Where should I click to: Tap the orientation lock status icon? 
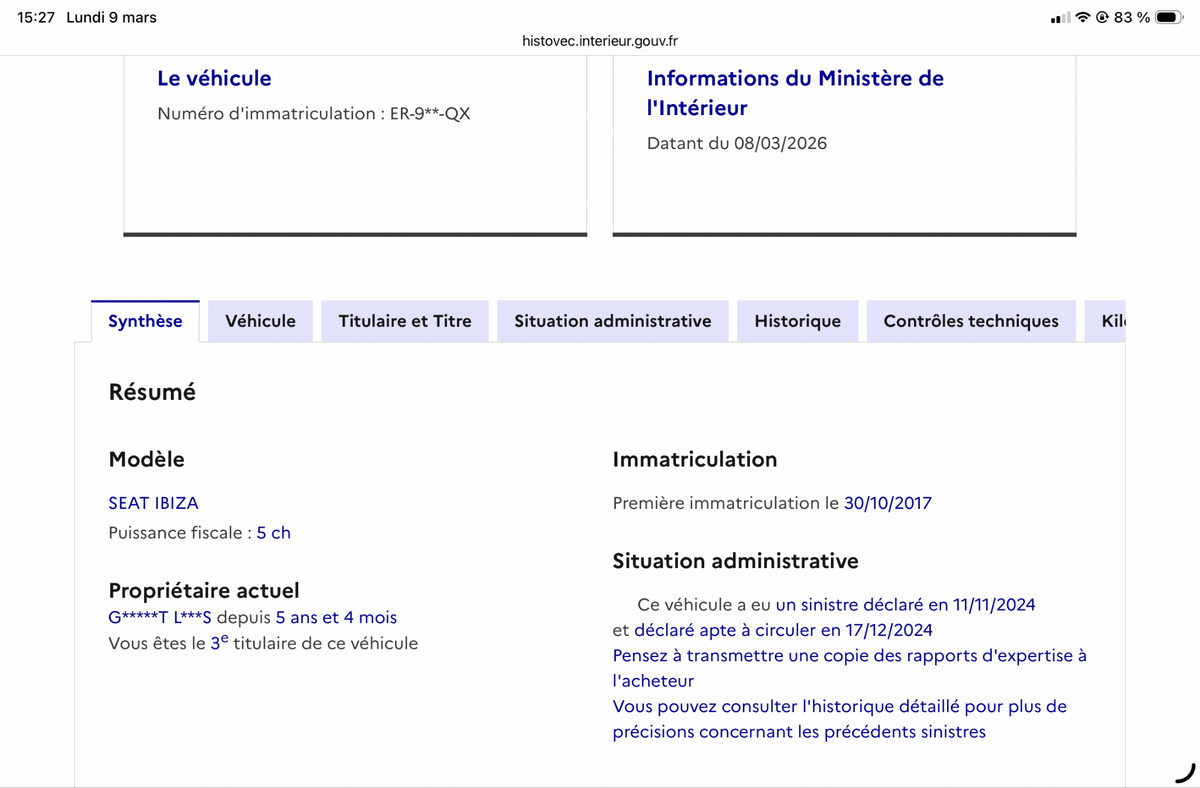1103,17
